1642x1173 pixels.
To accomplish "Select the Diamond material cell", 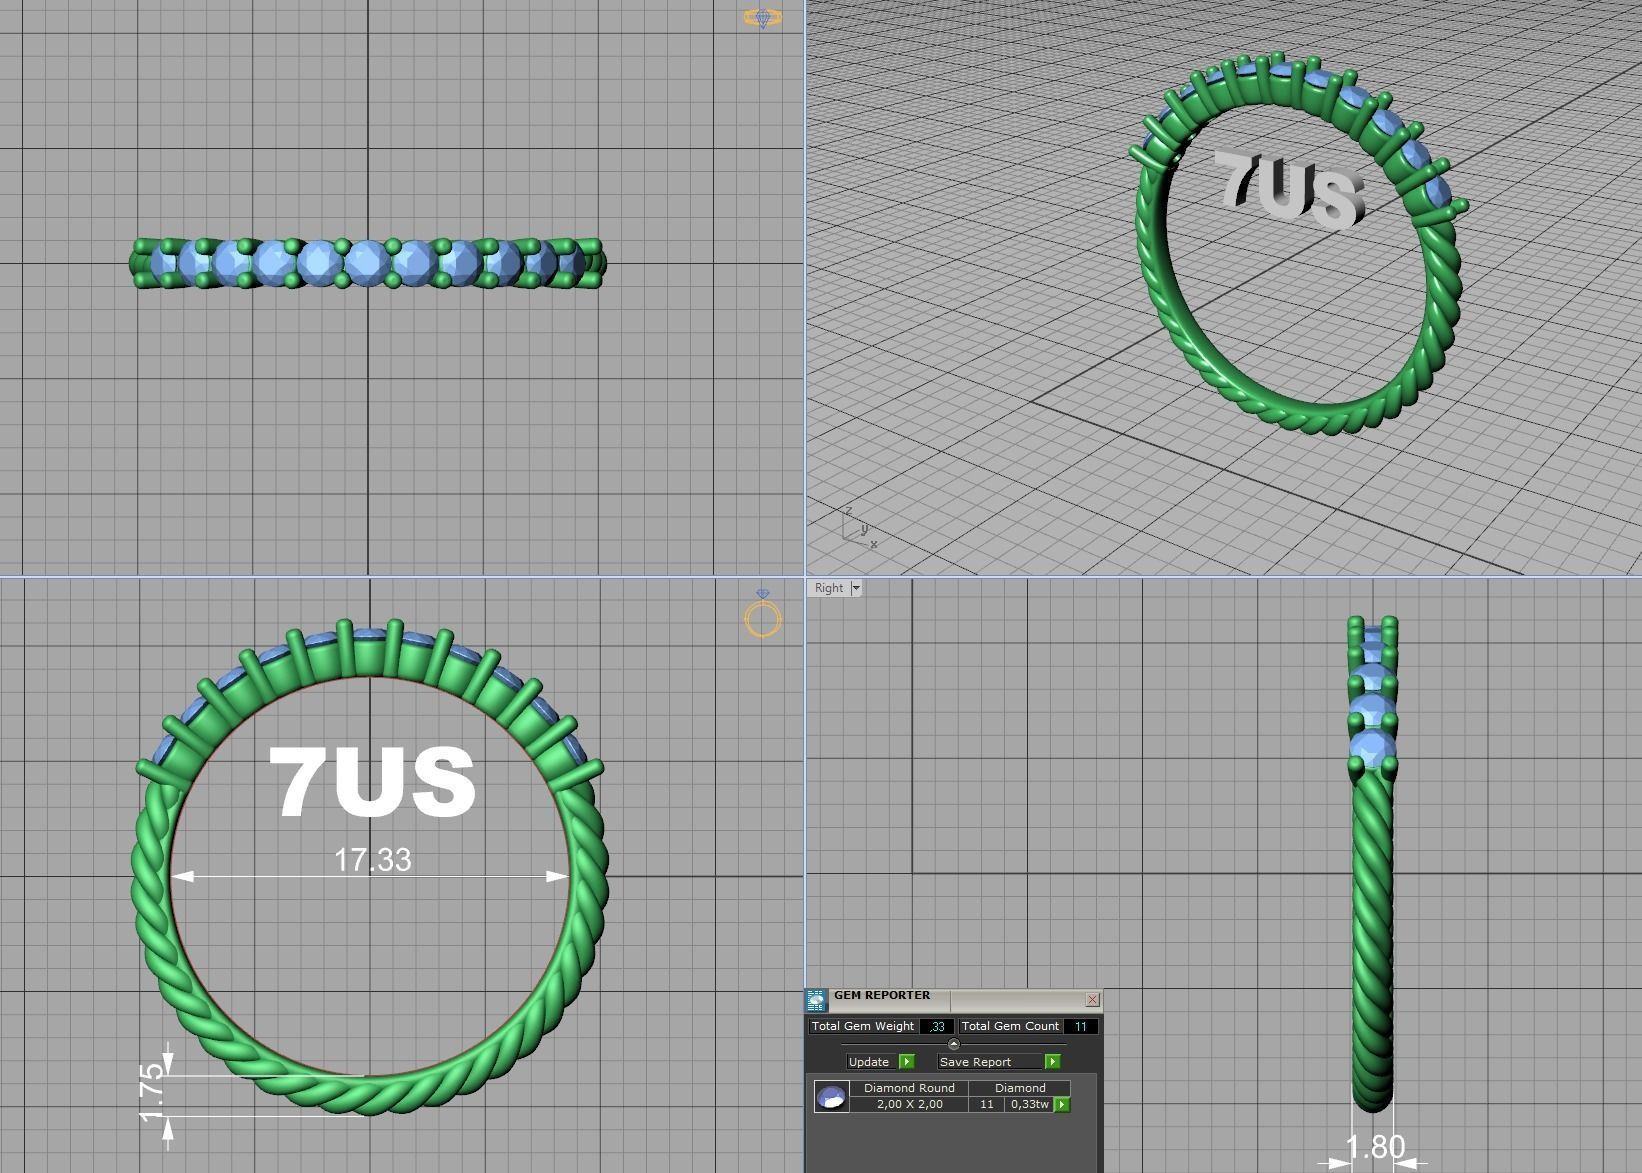I will [x=1020, y=1088].
